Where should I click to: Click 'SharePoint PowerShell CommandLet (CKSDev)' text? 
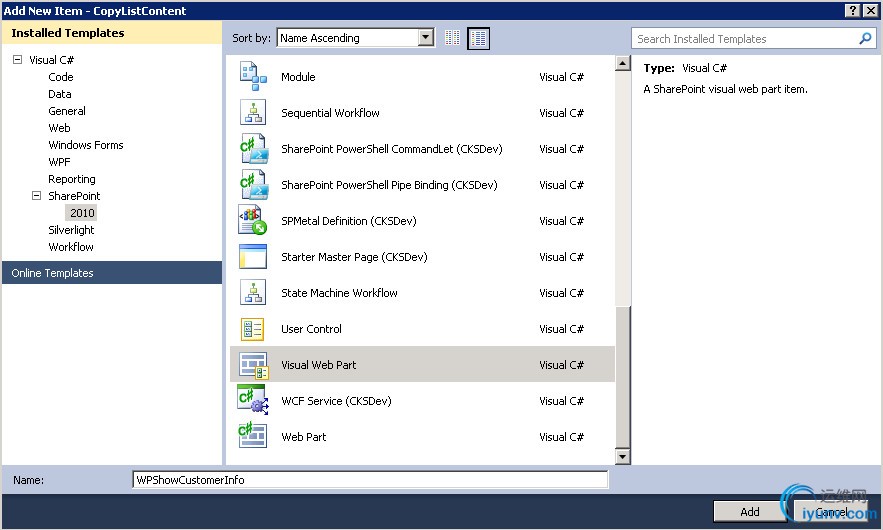[391, 149]
